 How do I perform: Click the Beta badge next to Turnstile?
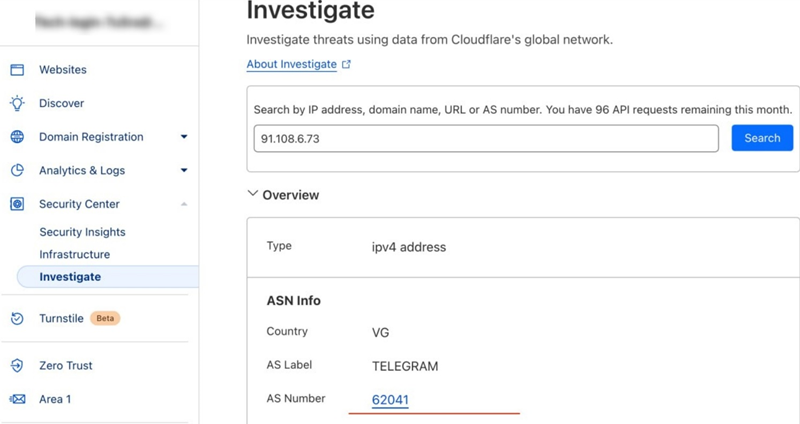(x=105, y=318)
